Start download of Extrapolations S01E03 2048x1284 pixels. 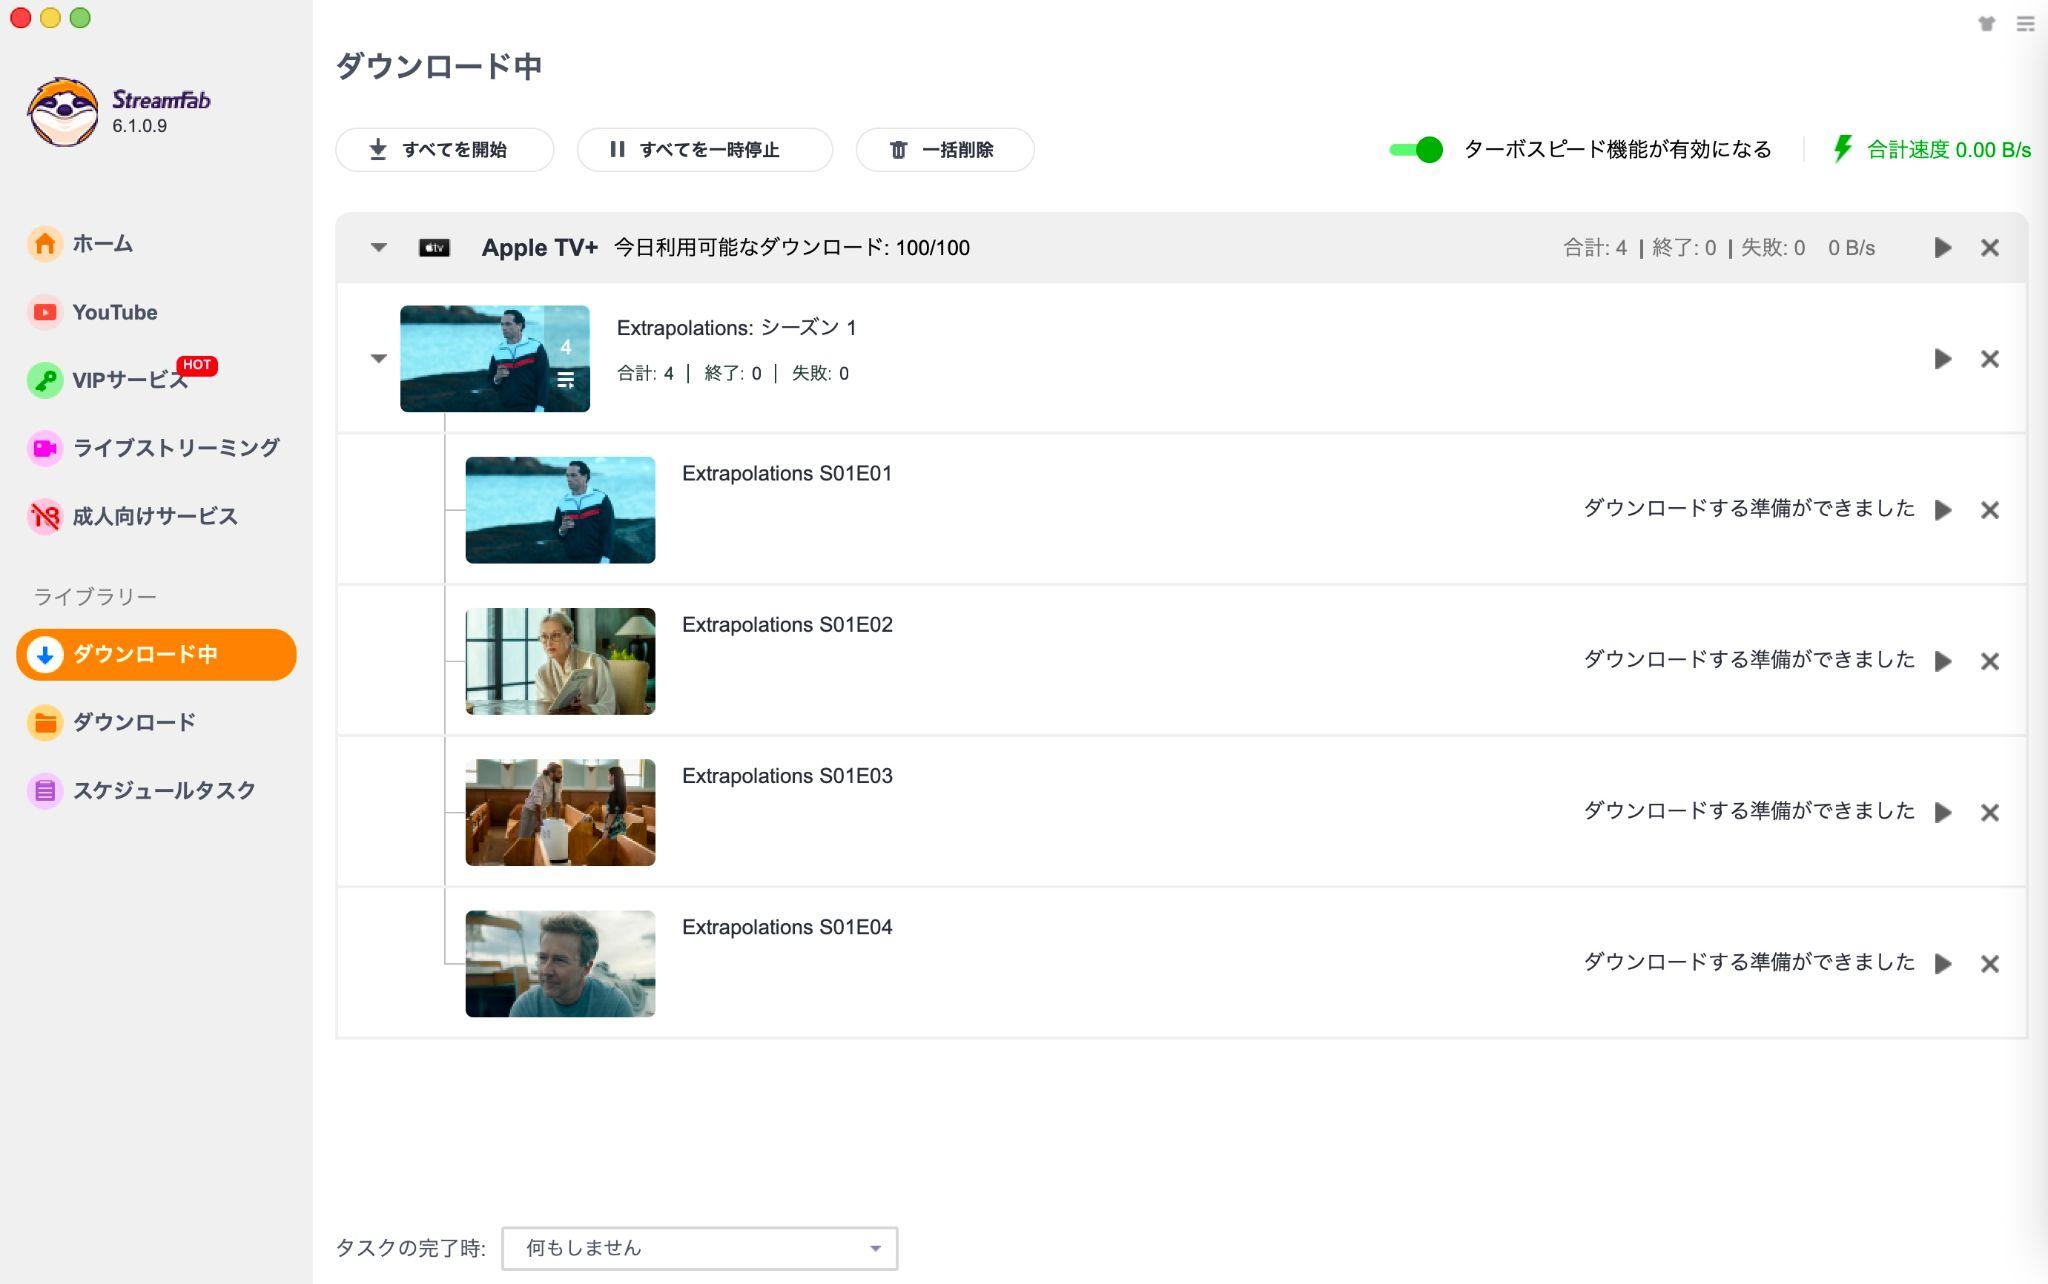point(1942,812)
